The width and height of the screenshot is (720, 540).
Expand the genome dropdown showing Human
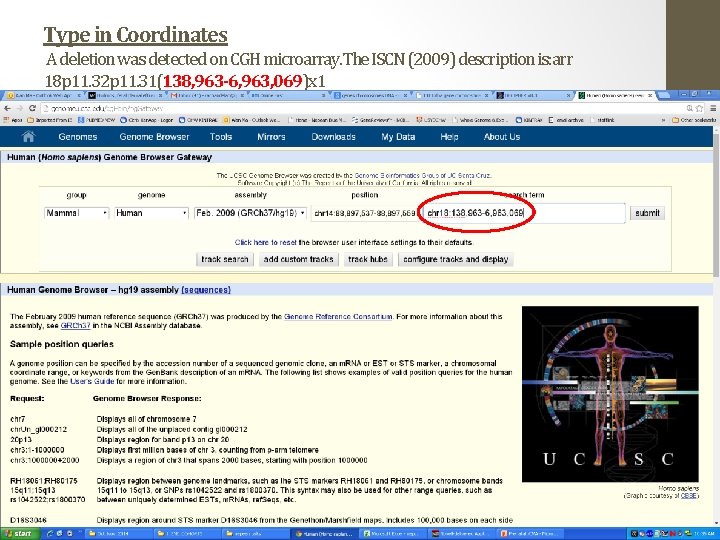coord(152,213)
